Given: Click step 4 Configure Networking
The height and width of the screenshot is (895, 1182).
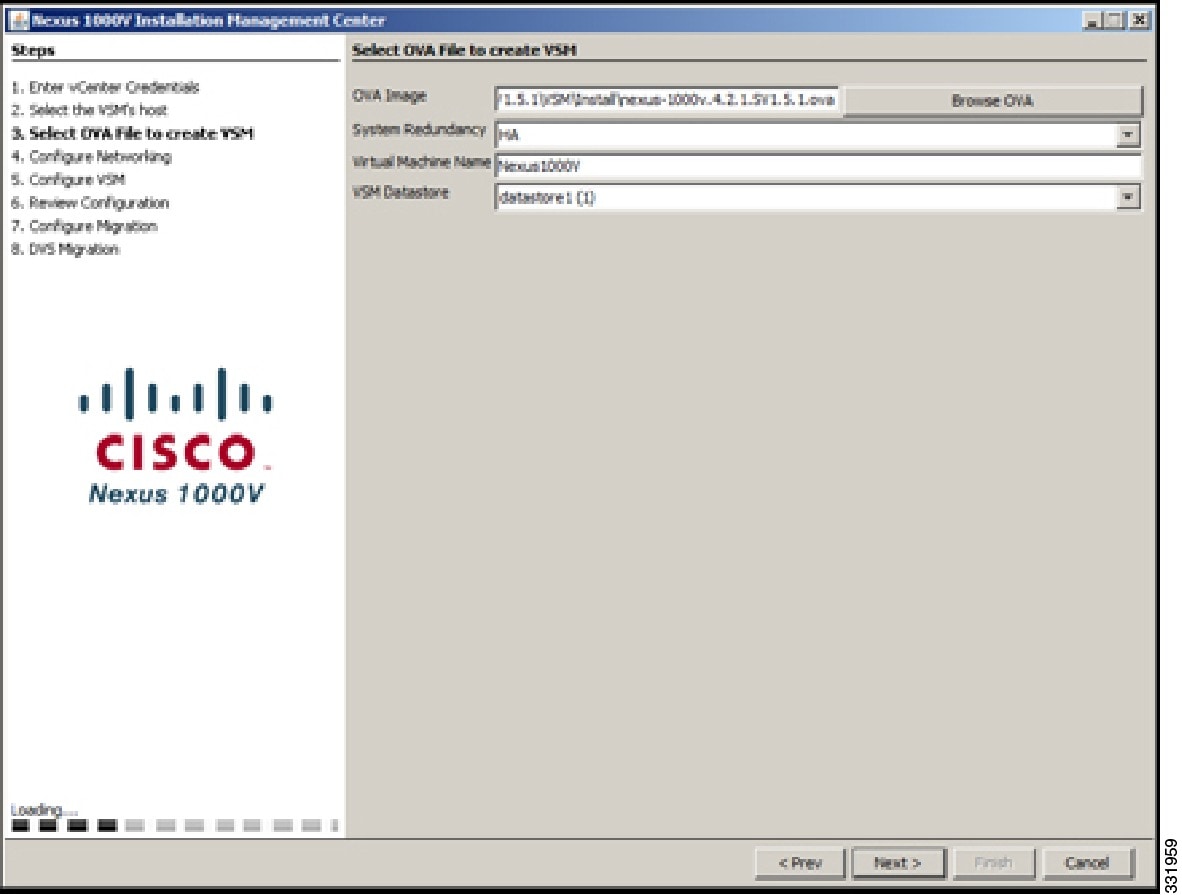Looking at the screenshot, I should 91,157.
